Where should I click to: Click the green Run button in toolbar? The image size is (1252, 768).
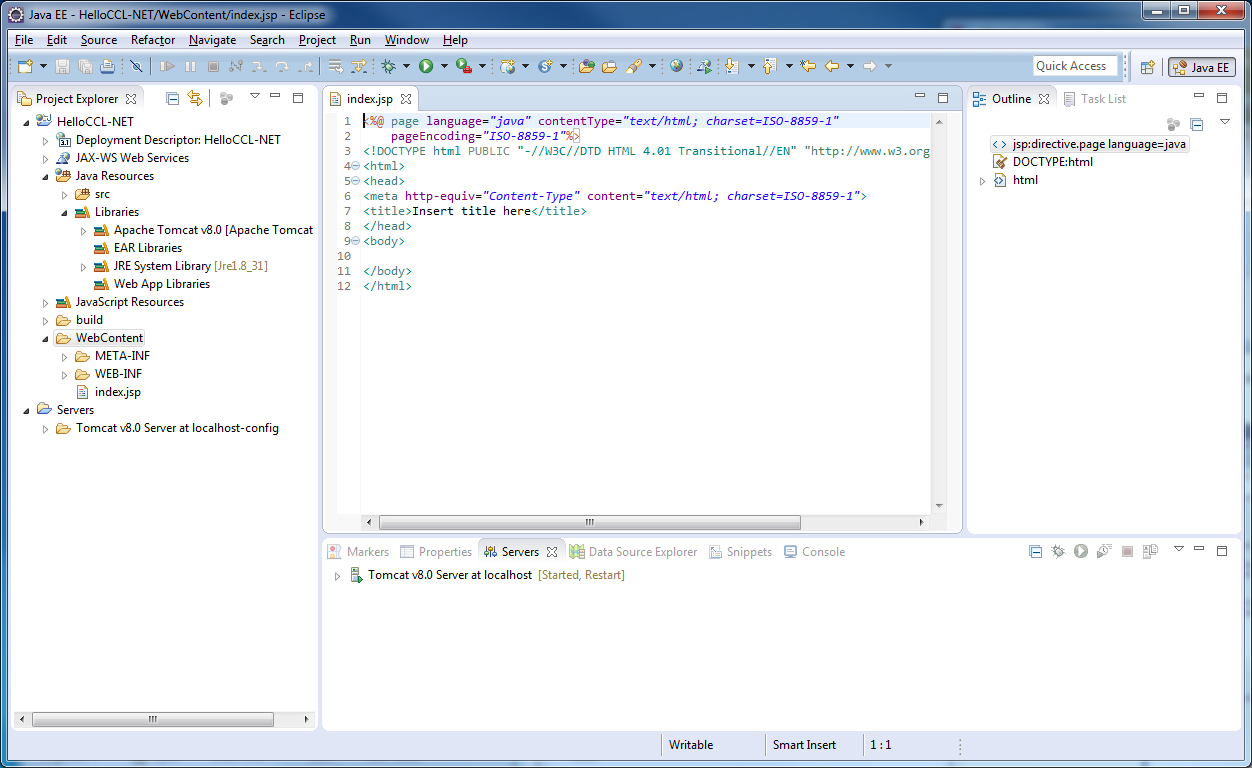point(426,66)
